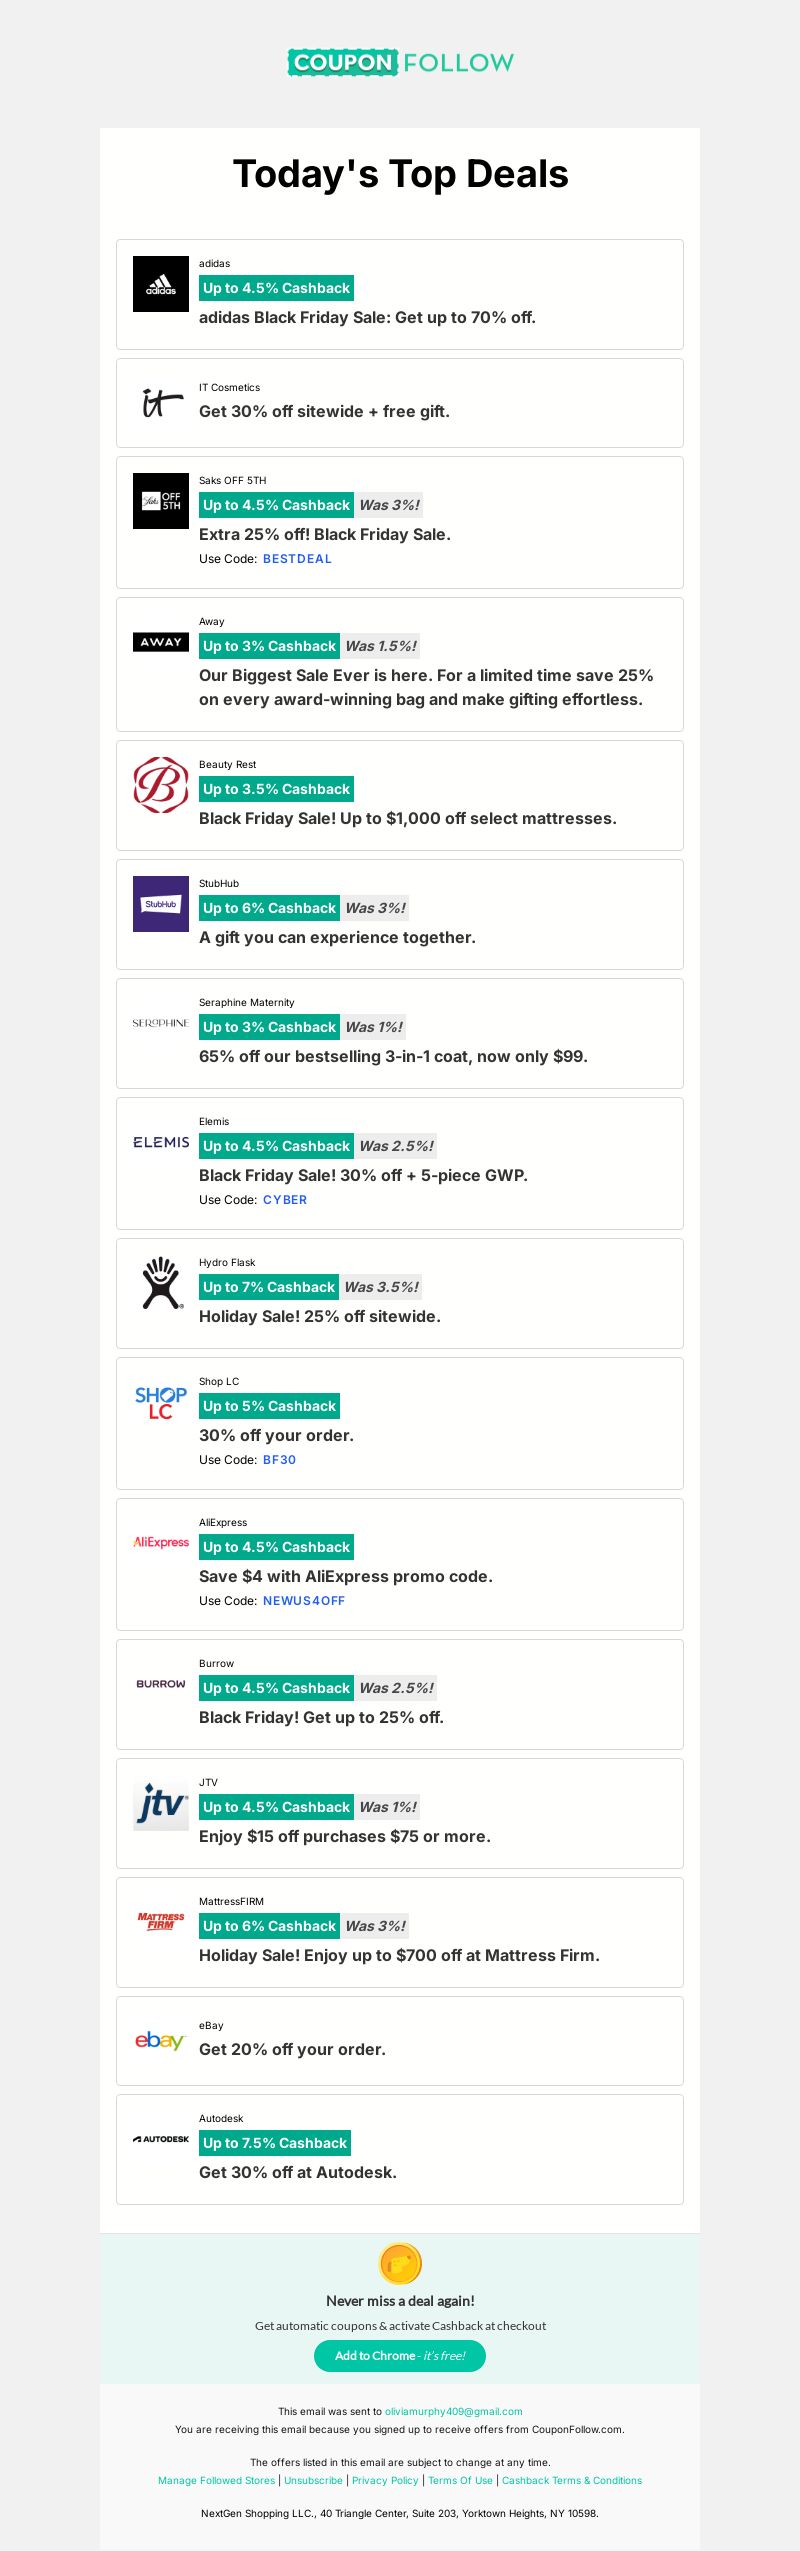The image size is (800, 2551).
Task: Click the BESTDEAL coupon code
Action: 297,559
